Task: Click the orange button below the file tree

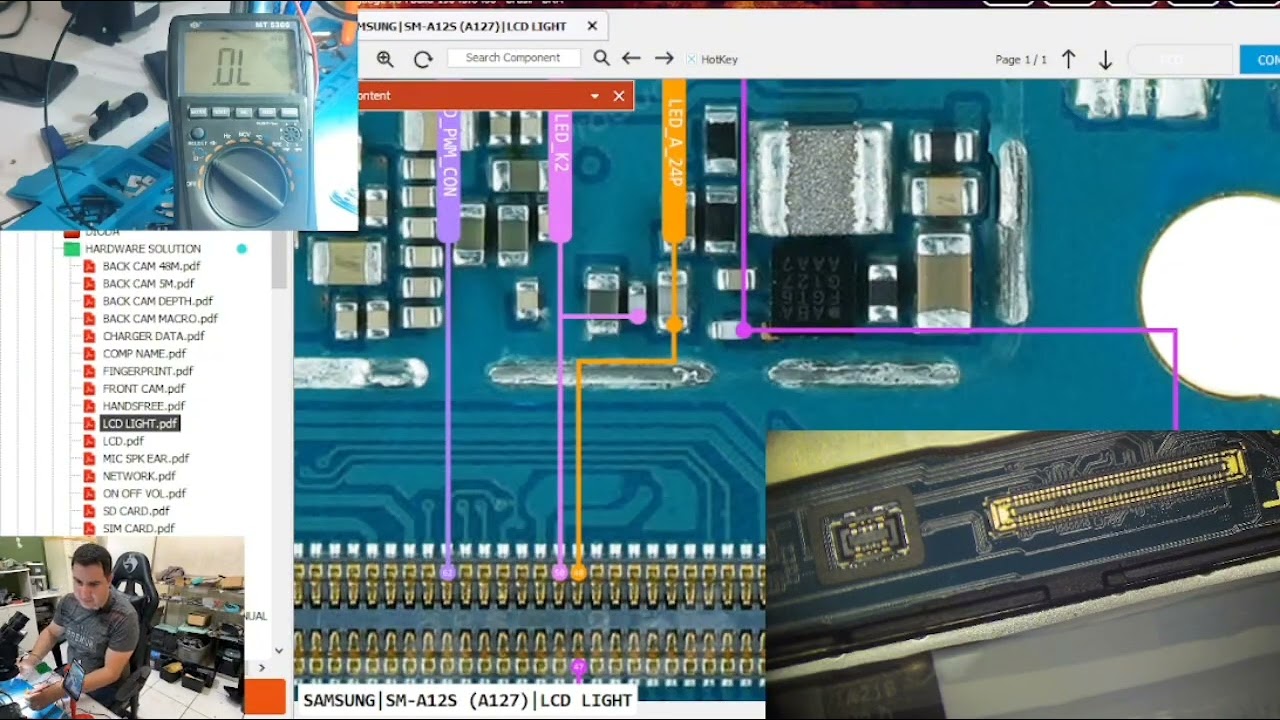Action: [265, 697]
